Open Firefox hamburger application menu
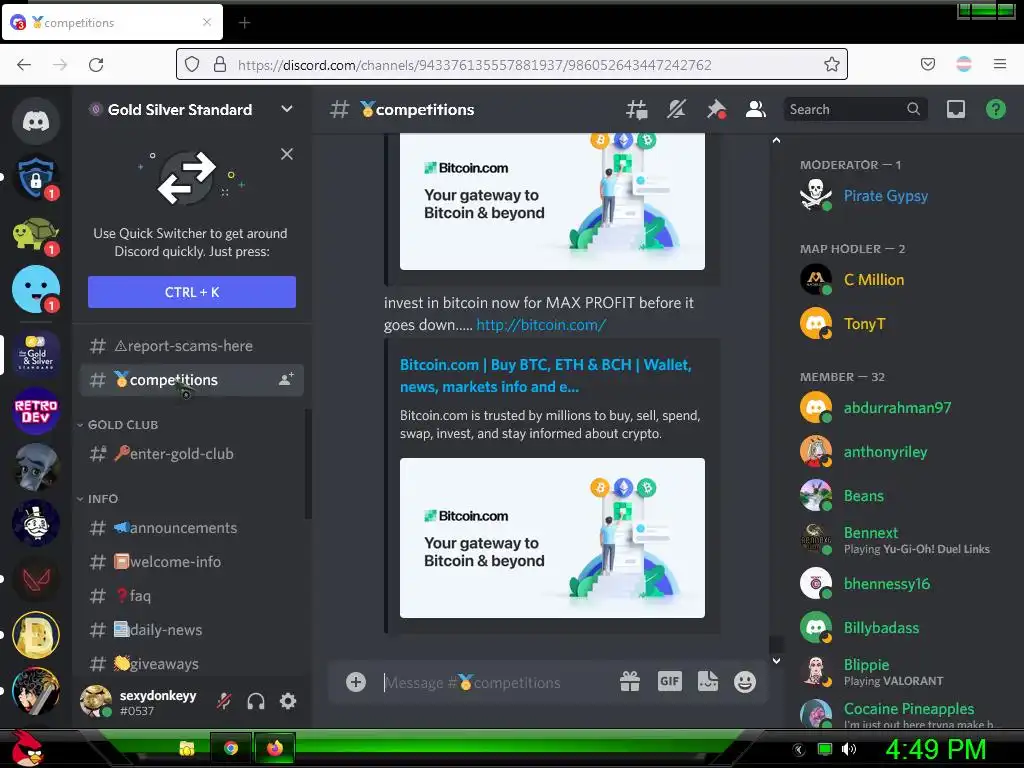 point(1000,64)
